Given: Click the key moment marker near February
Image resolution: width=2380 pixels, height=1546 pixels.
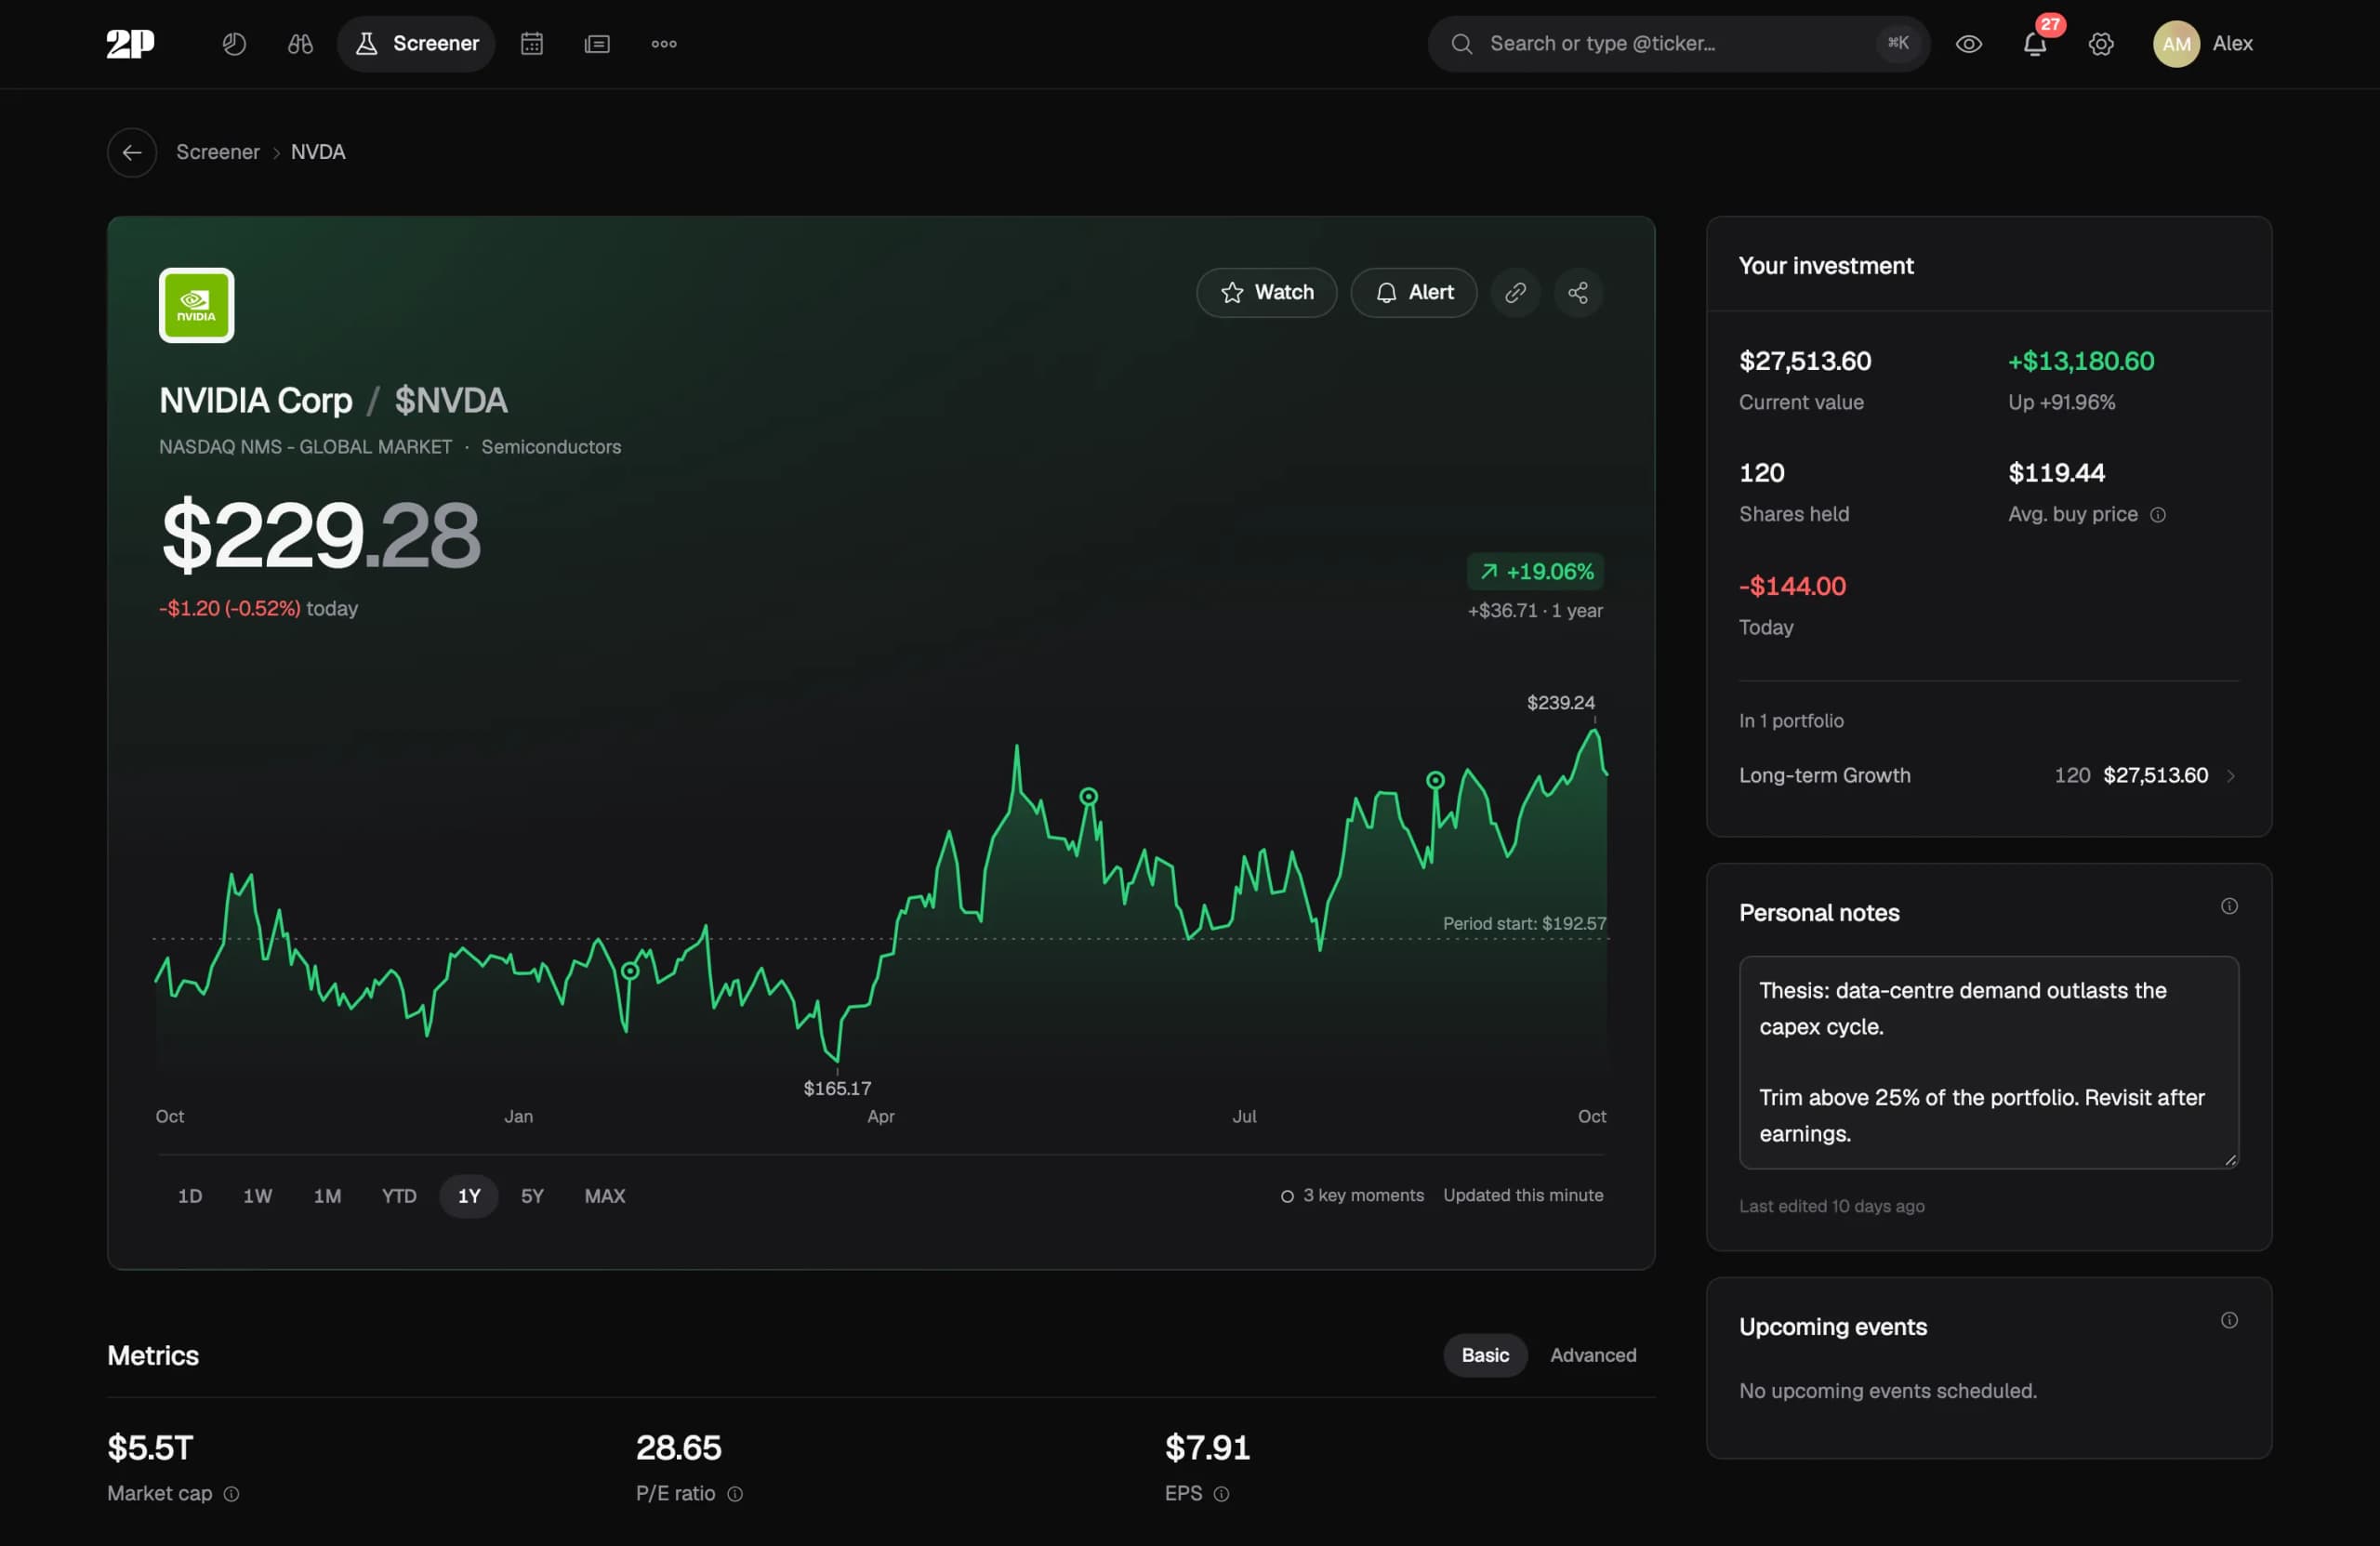Looking at the screenshot, I should point(629,970).
